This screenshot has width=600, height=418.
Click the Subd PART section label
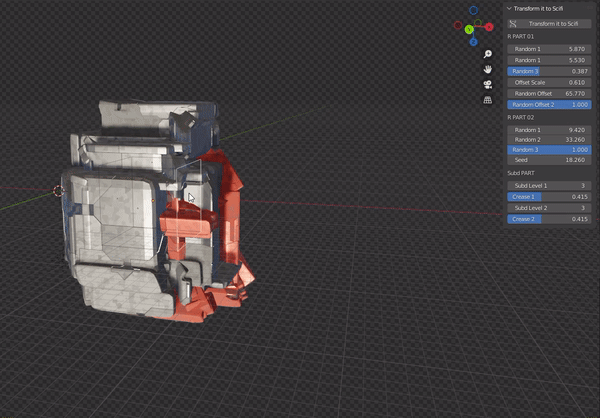click(x=521, y=173)
